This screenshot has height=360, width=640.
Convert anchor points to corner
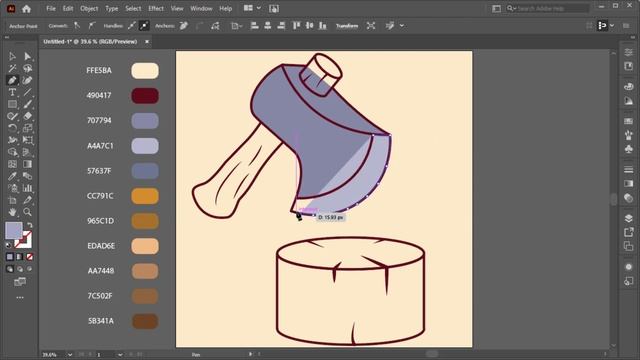coord(77,26)
